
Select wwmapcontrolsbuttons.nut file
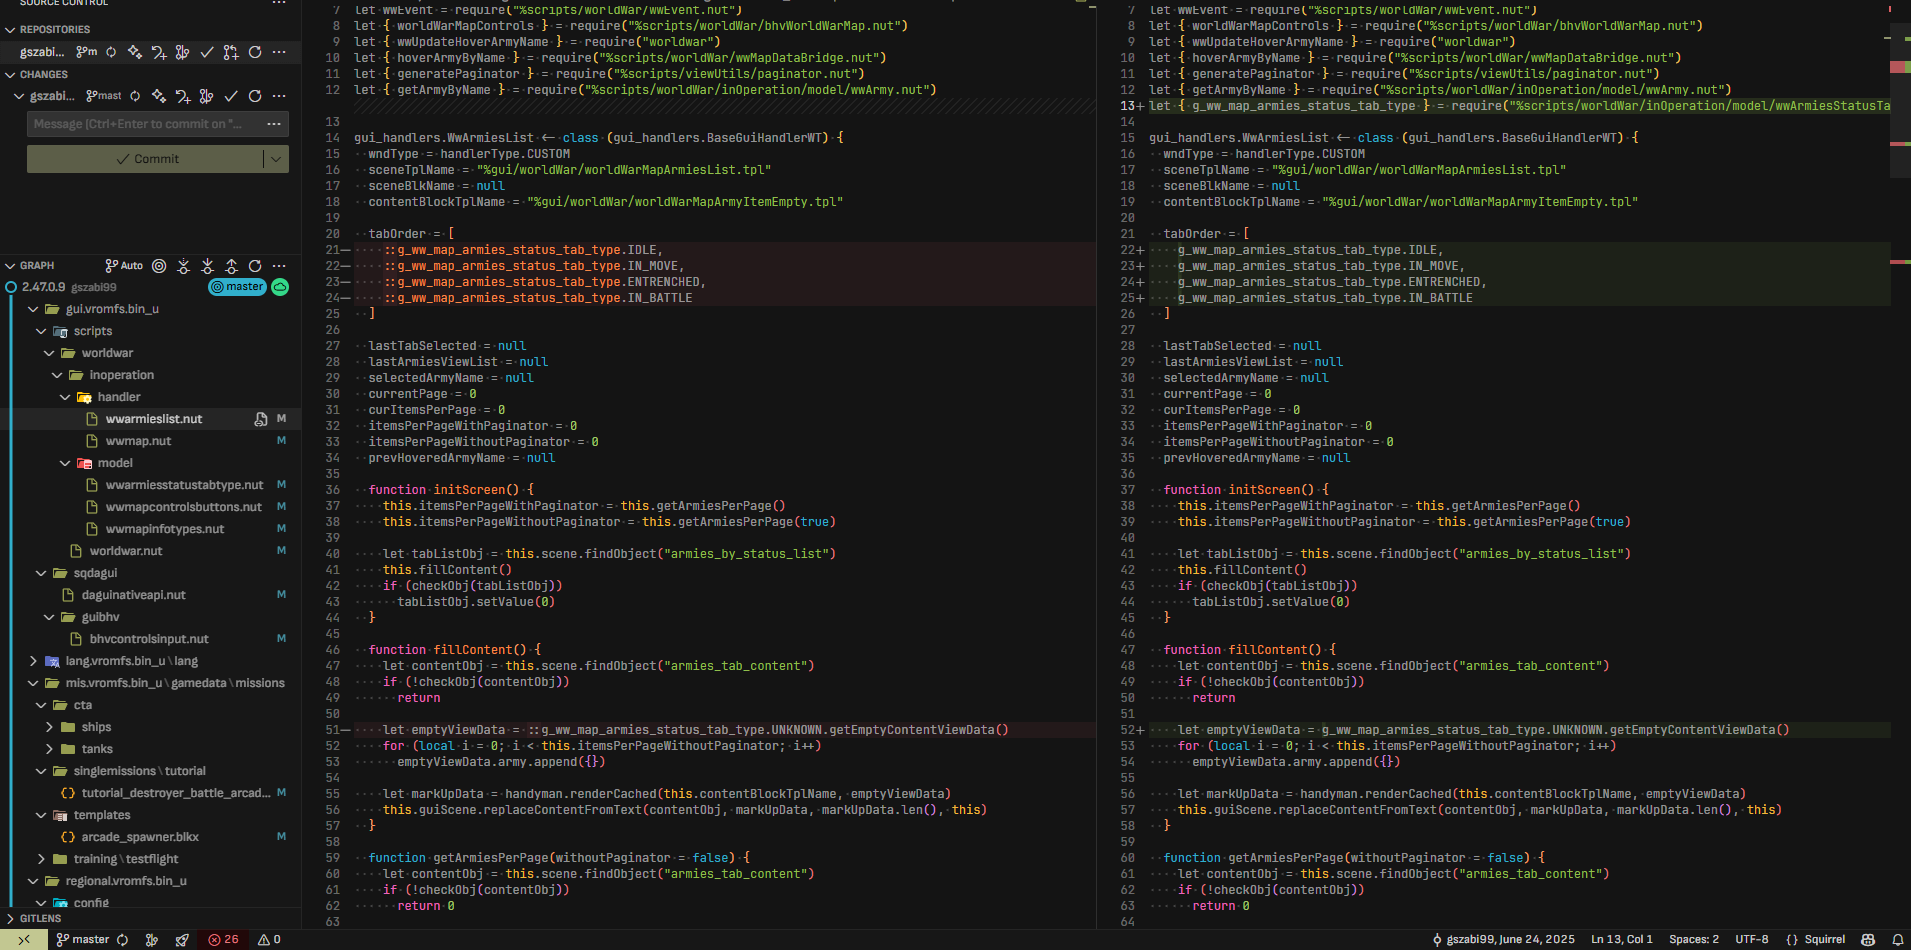(184, 507)
